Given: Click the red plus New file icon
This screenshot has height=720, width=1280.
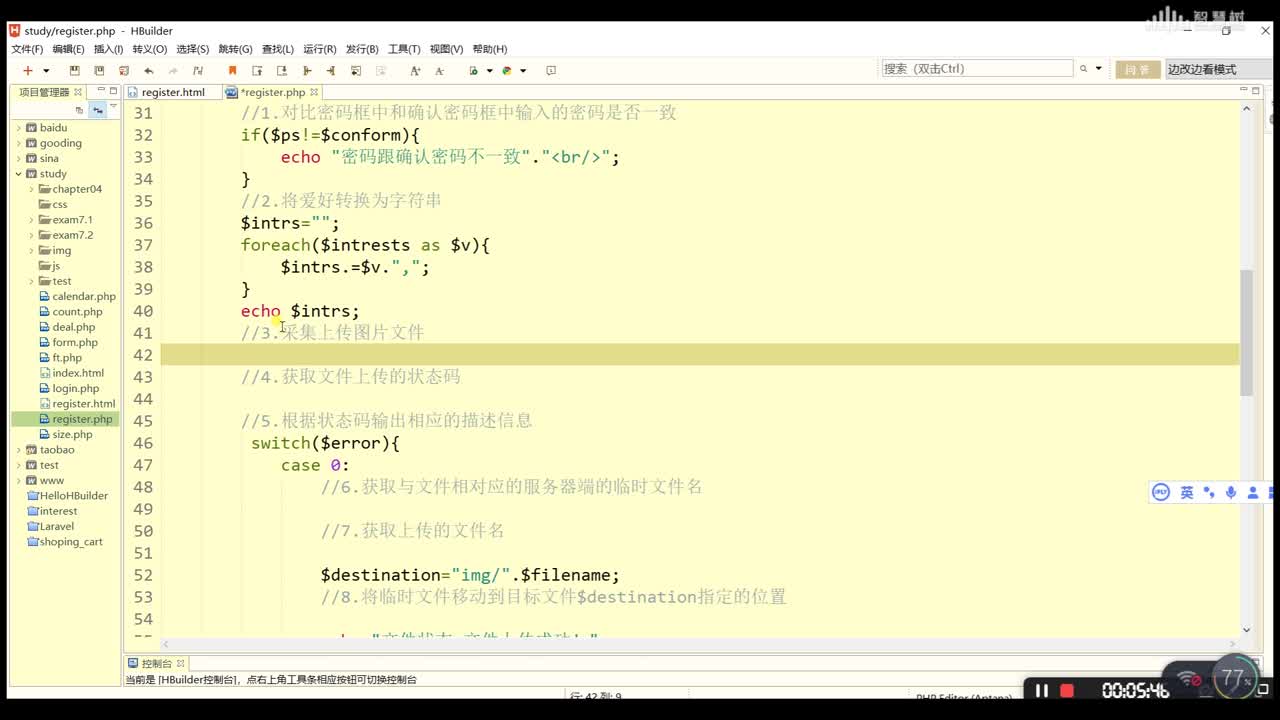Looking at the screenshot, I should [x=28, y=70].
